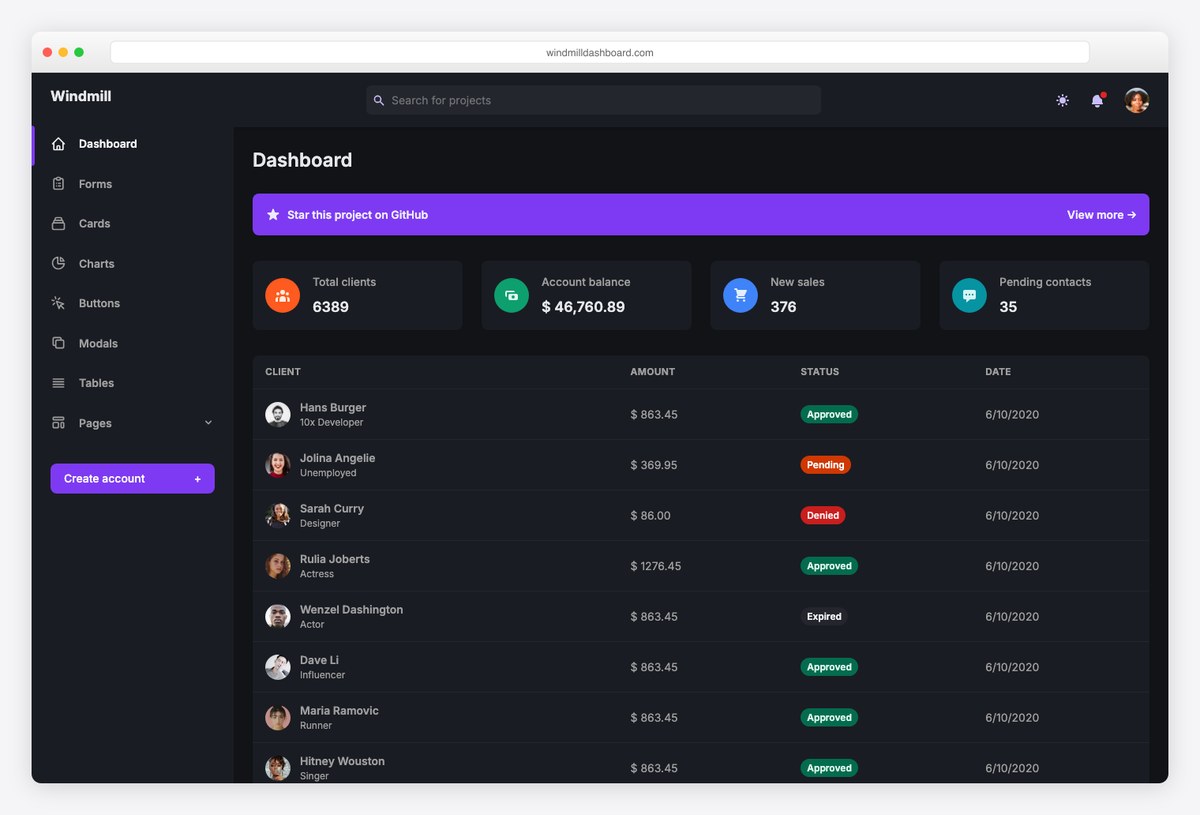1200x815 pixels.
Task: Click the 35 pending contacts value
Action: 1008,307
